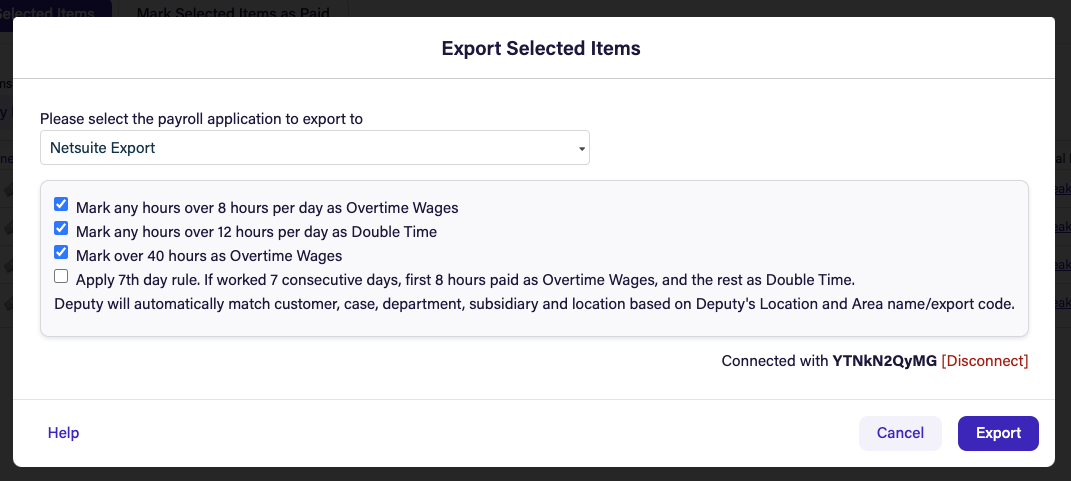Click the label 'Mark any hours over 12 hours per day as Double Time'
Image resolution: width=1071 pixels, height=481 pixels.
click(256, 232)
